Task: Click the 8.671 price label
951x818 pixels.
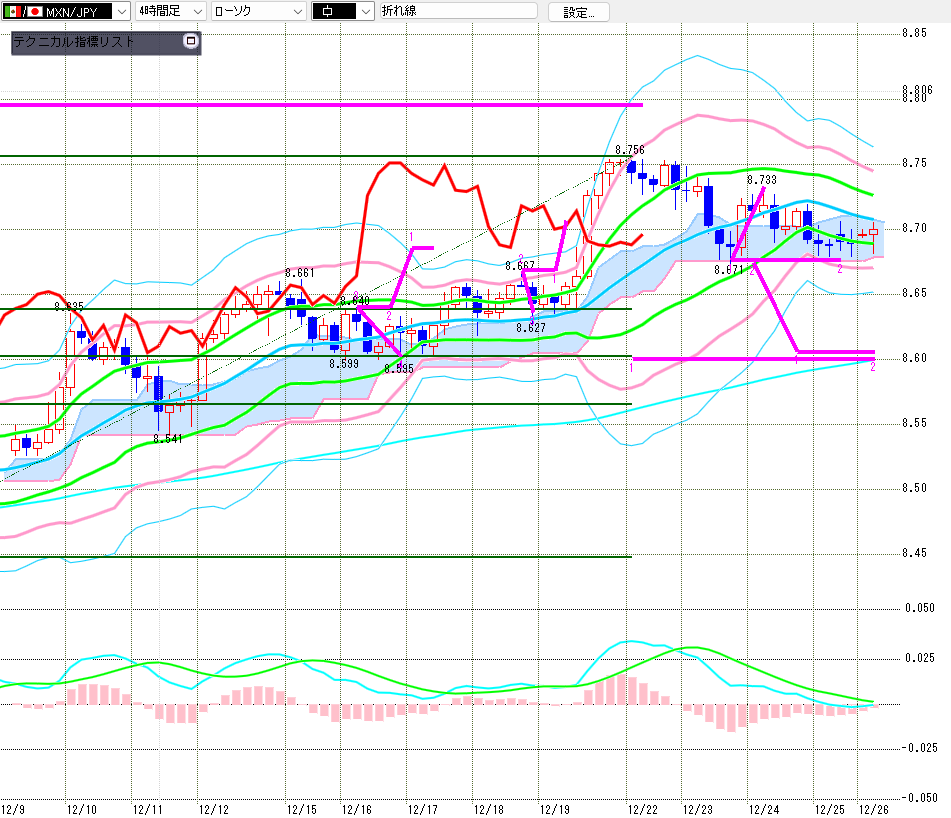Action: [x=729, y=270]
